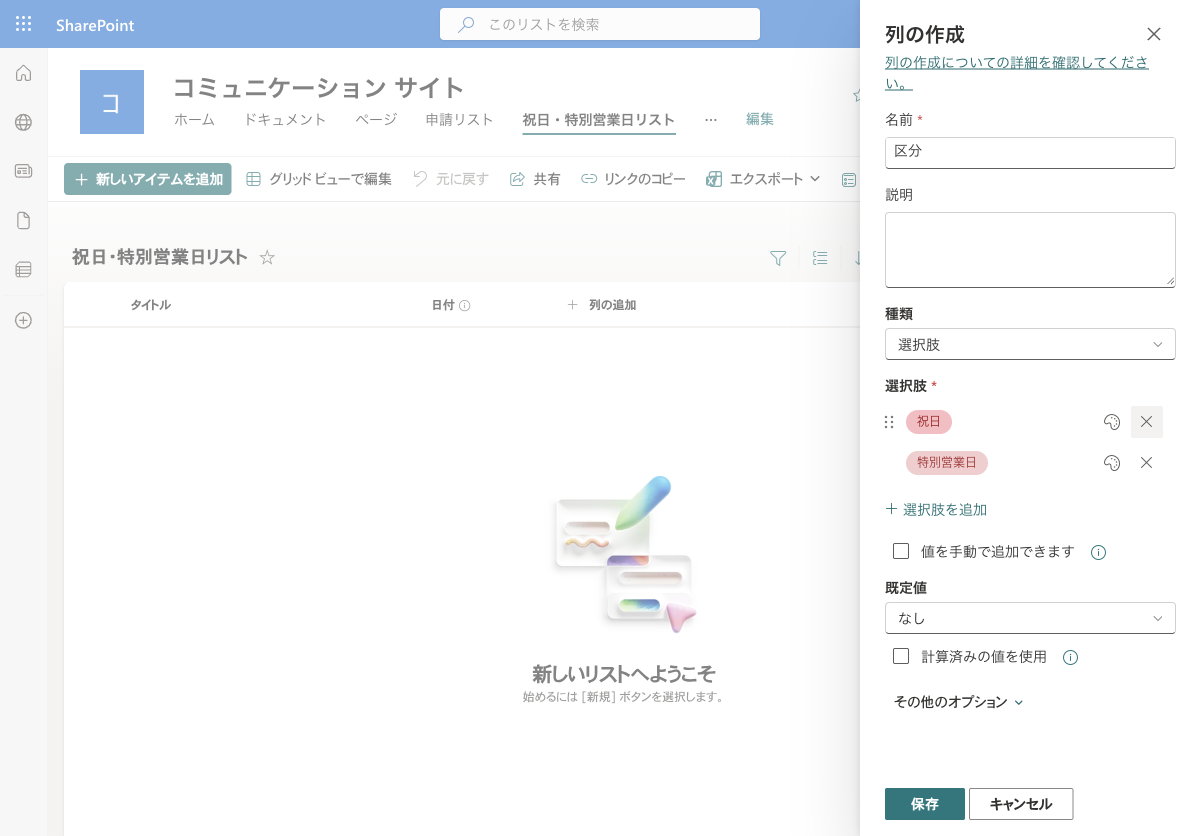Remove the 特別営業日 choice

click(1147, 463)
